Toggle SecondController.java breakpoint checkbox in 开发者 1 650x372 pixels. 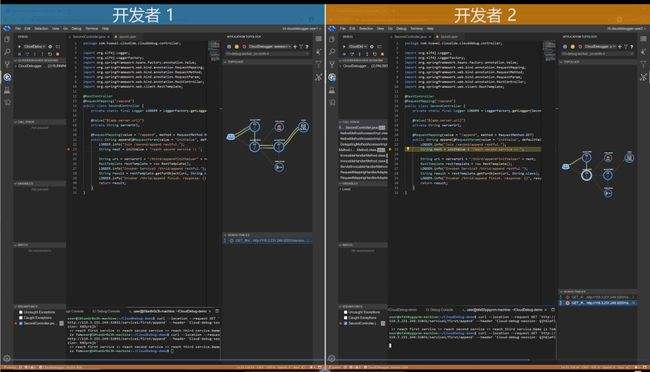(20, 323)
